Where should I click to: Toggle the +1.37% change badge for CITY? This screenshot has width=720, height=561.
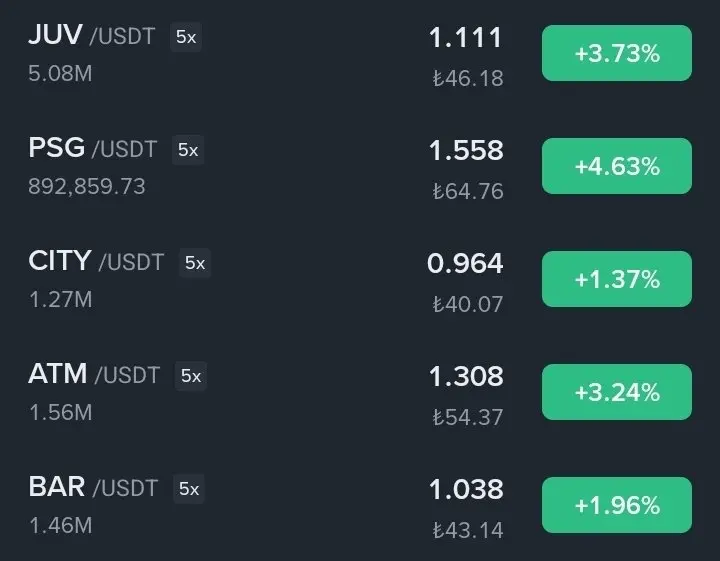click(617, 279)
